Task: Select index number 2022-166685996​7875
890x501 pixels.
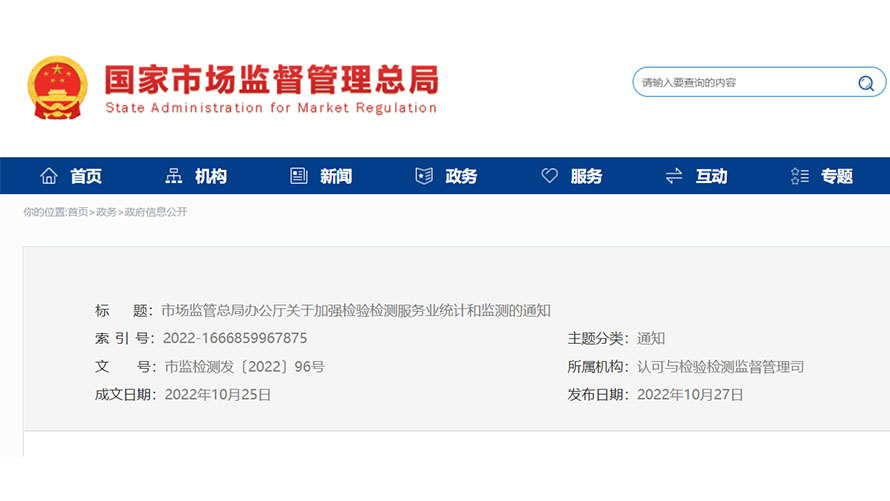Action: coord(235,338)
